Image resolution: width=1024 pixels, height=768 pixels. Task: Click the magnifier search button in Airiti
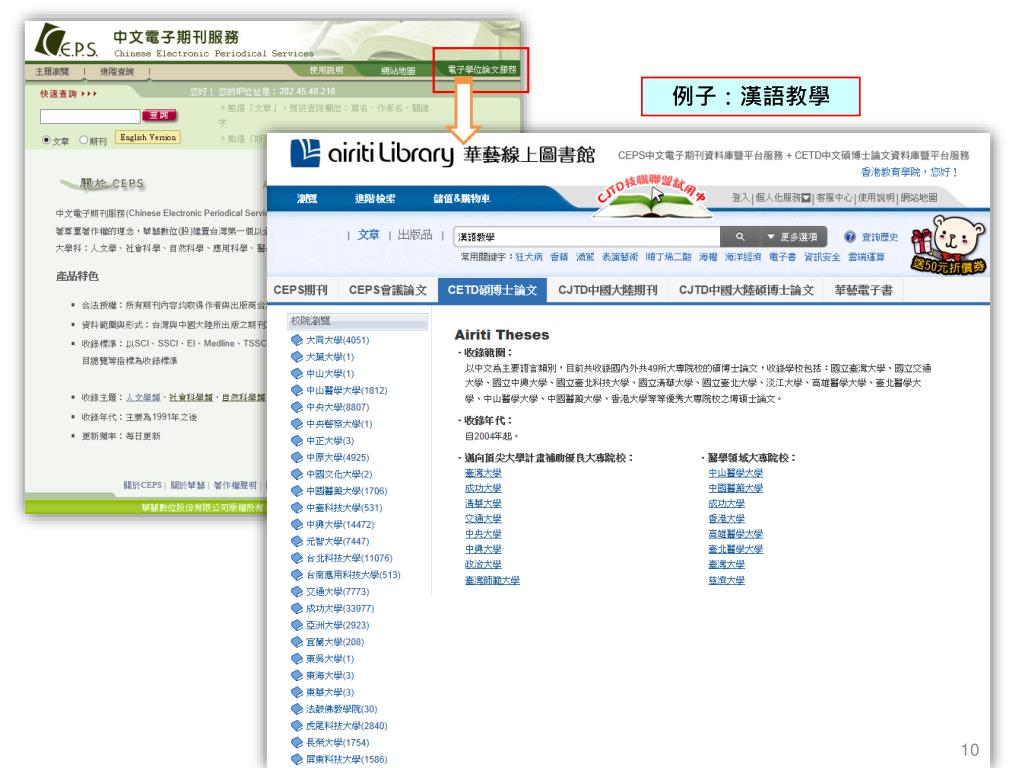point(739,236)
